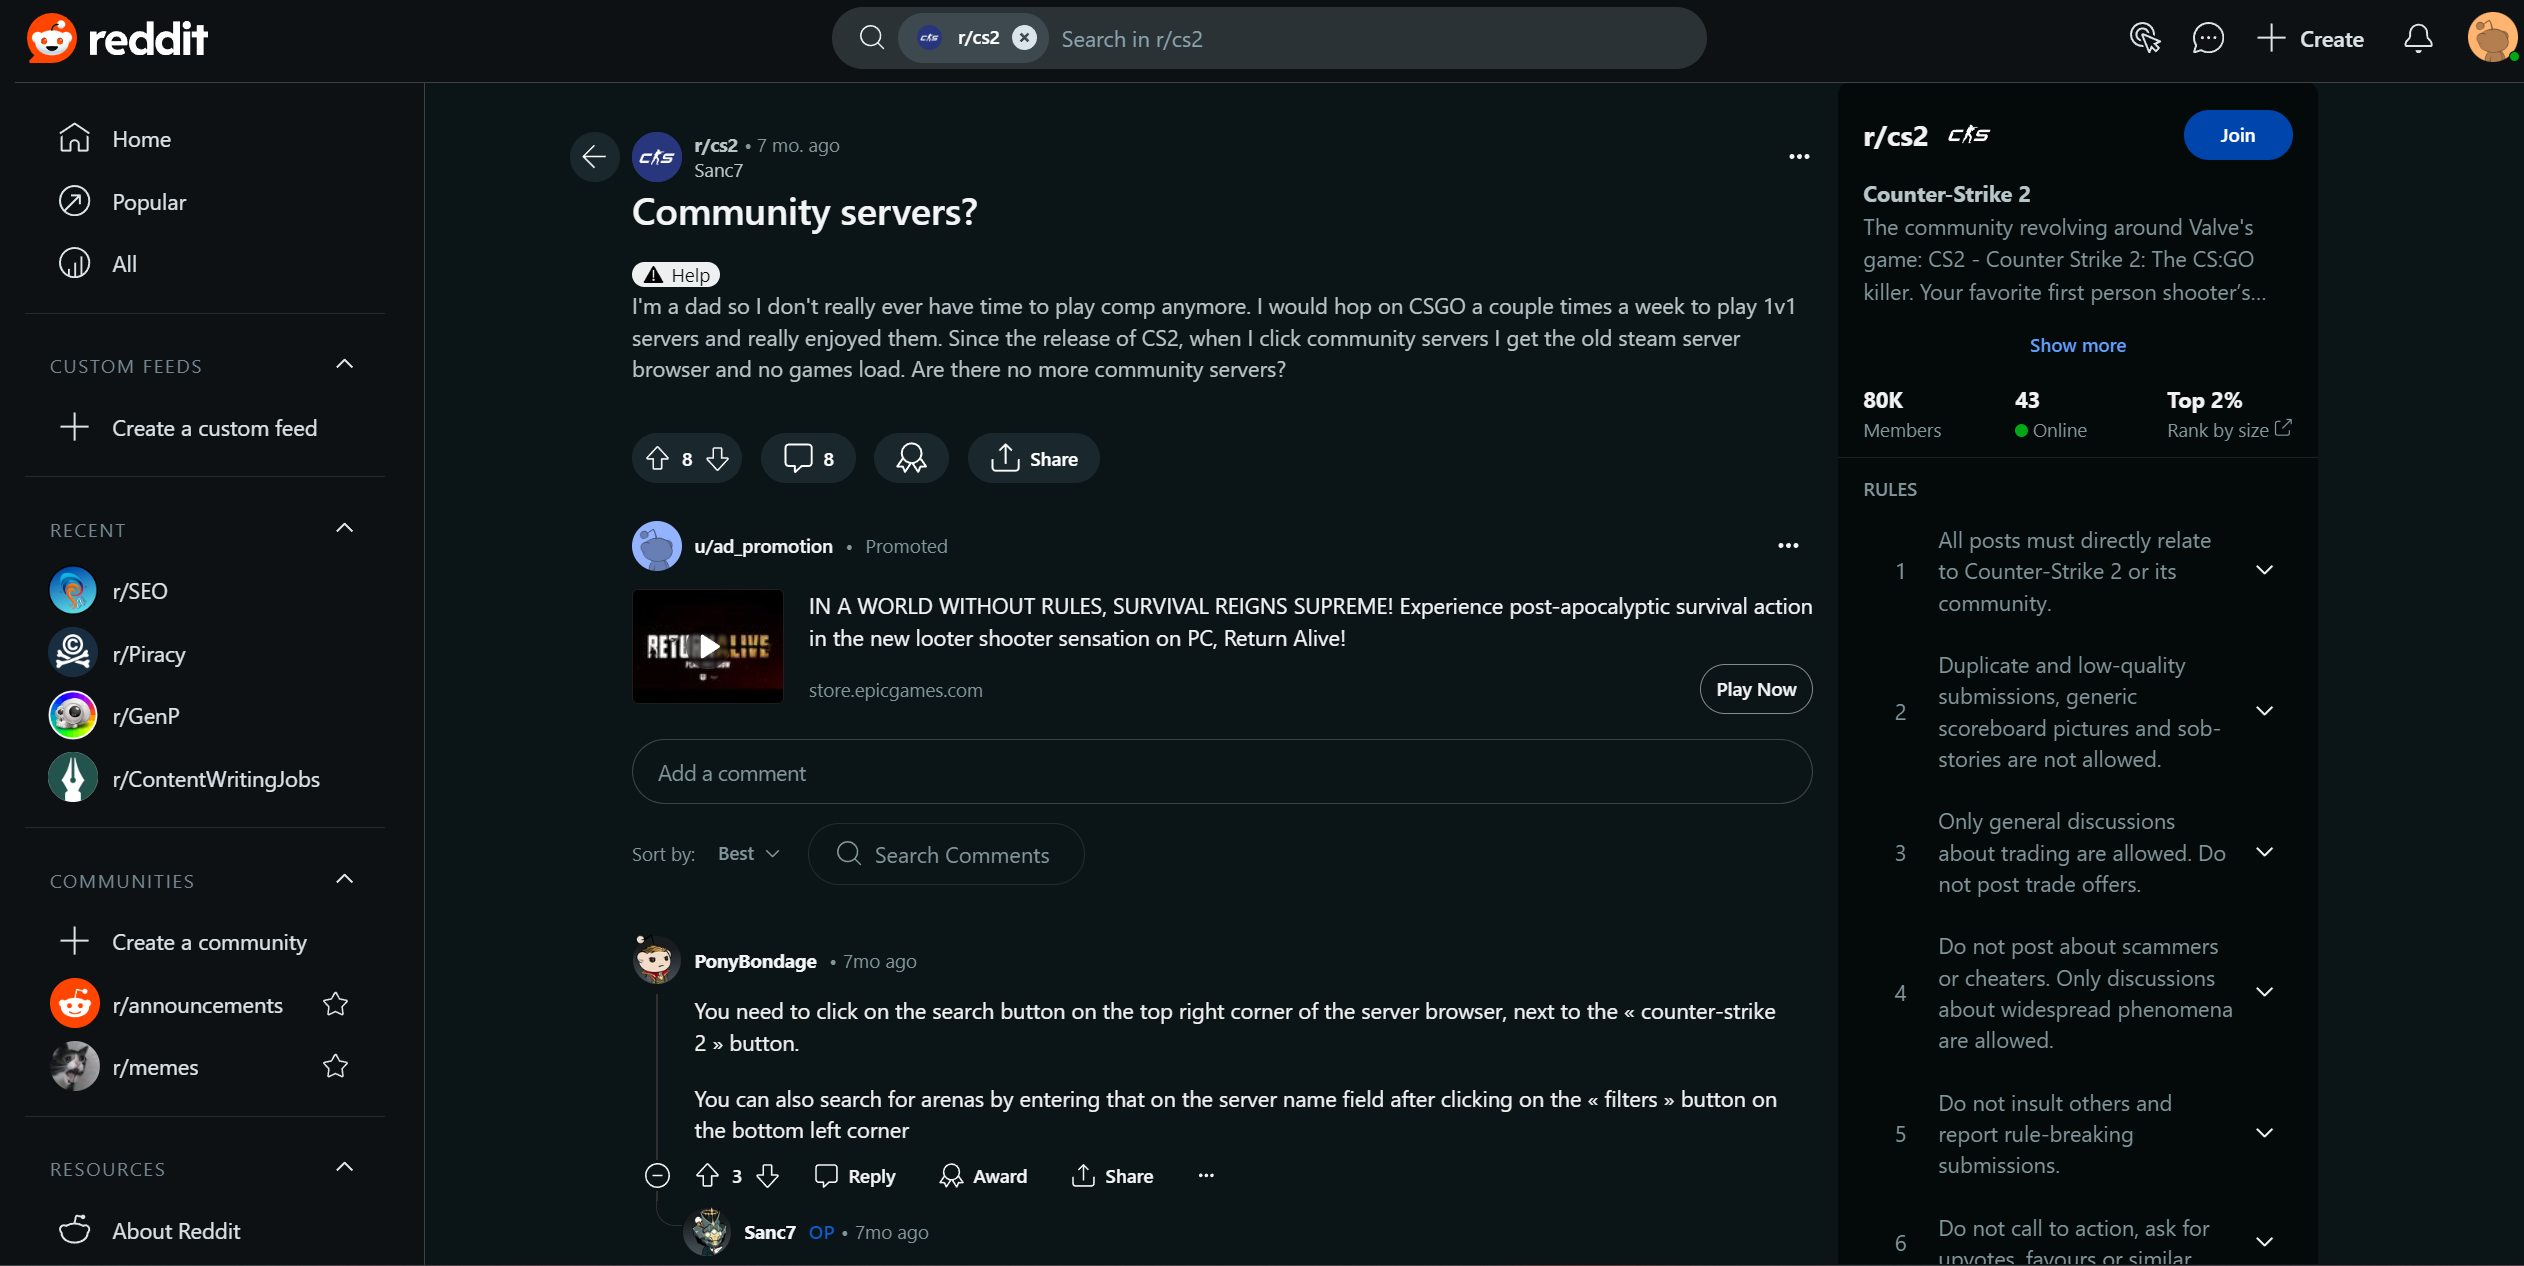Share the Community servers post
This screenshot has height=1266, width=2524.
(x=1034, y=459)
